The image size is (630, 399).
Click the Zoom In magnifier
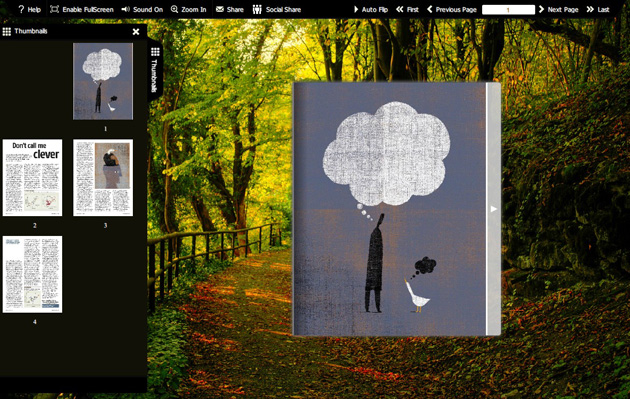[x=174, y=9]
